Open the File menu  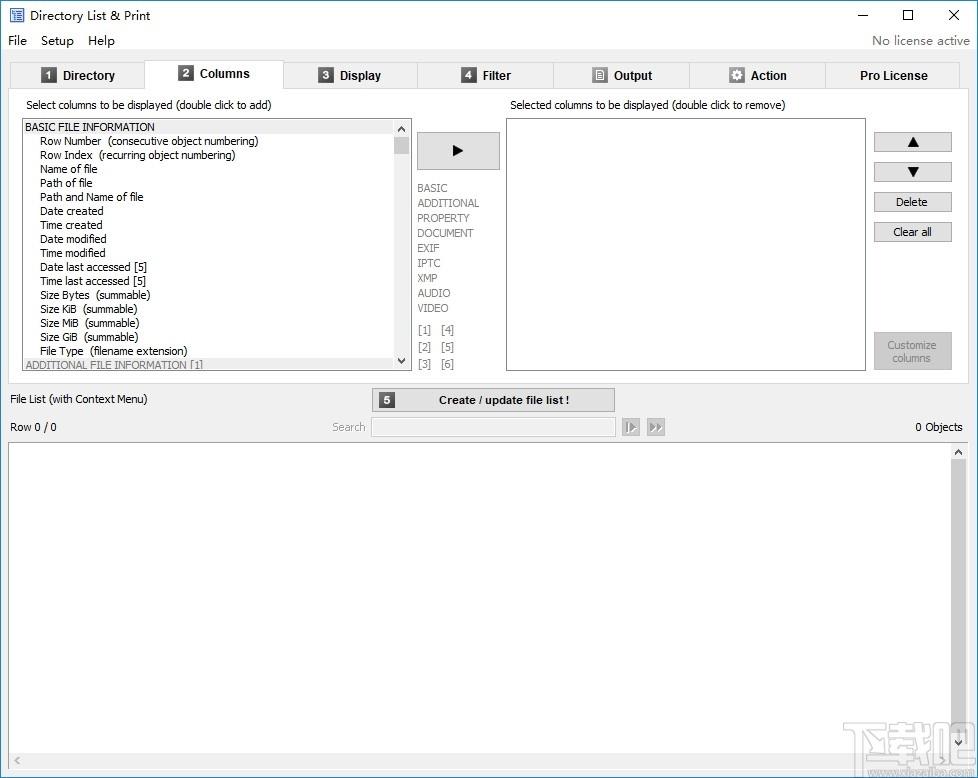coord(17,41)
